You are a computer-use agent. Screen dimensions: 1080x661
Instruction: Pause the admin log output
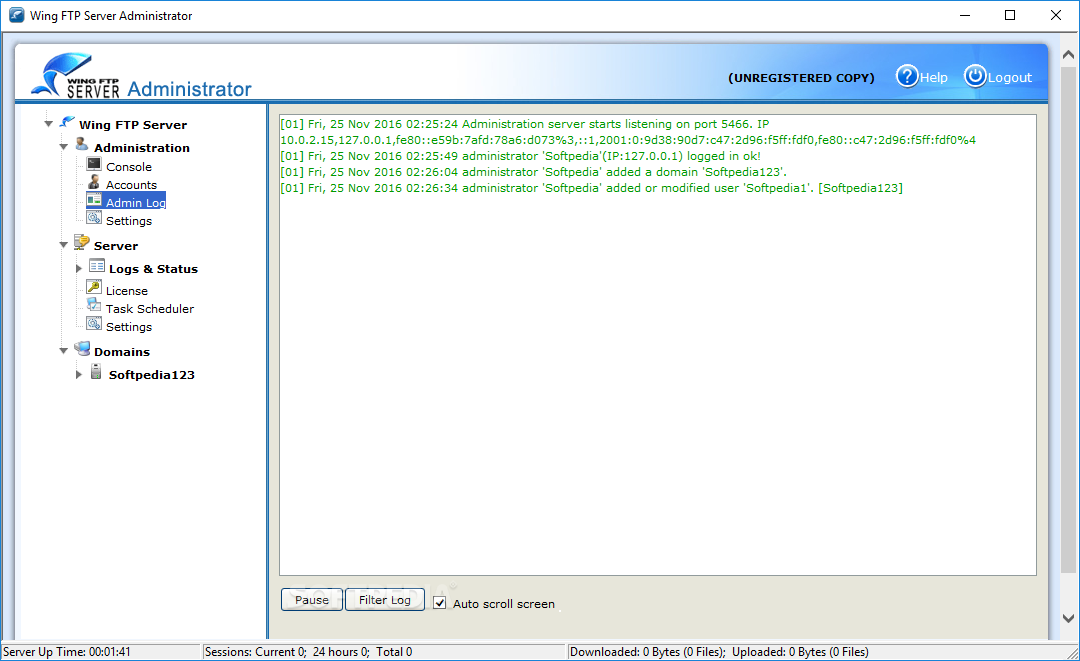[x=312, y=600]
